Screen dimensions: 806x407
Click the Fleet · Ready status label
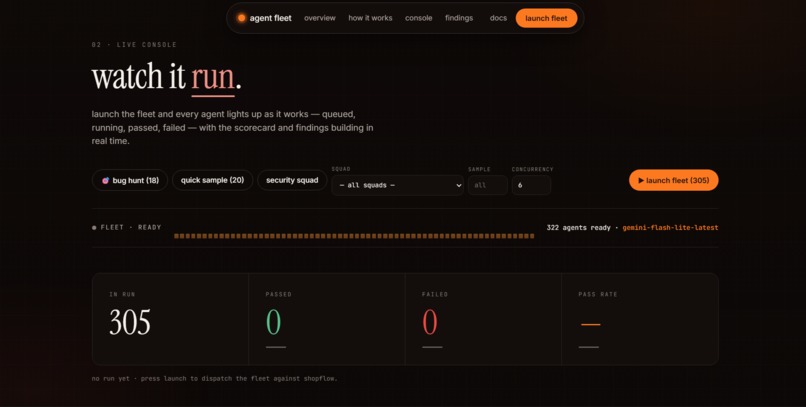pos(131,228)
